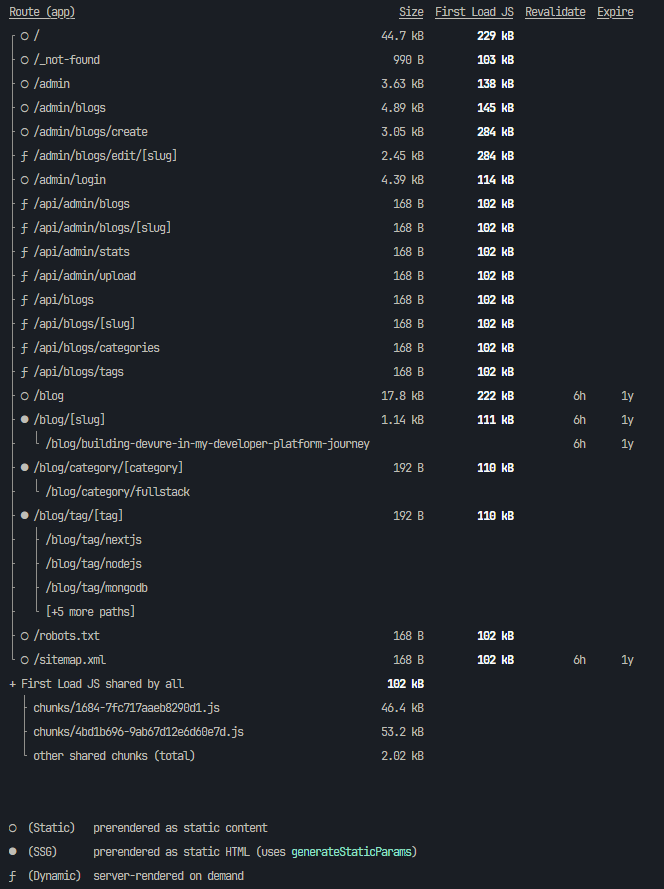664x889 pixels.
Task: Click the filled SSG dot beside /blog/[slug]
Action: point(24,420)
